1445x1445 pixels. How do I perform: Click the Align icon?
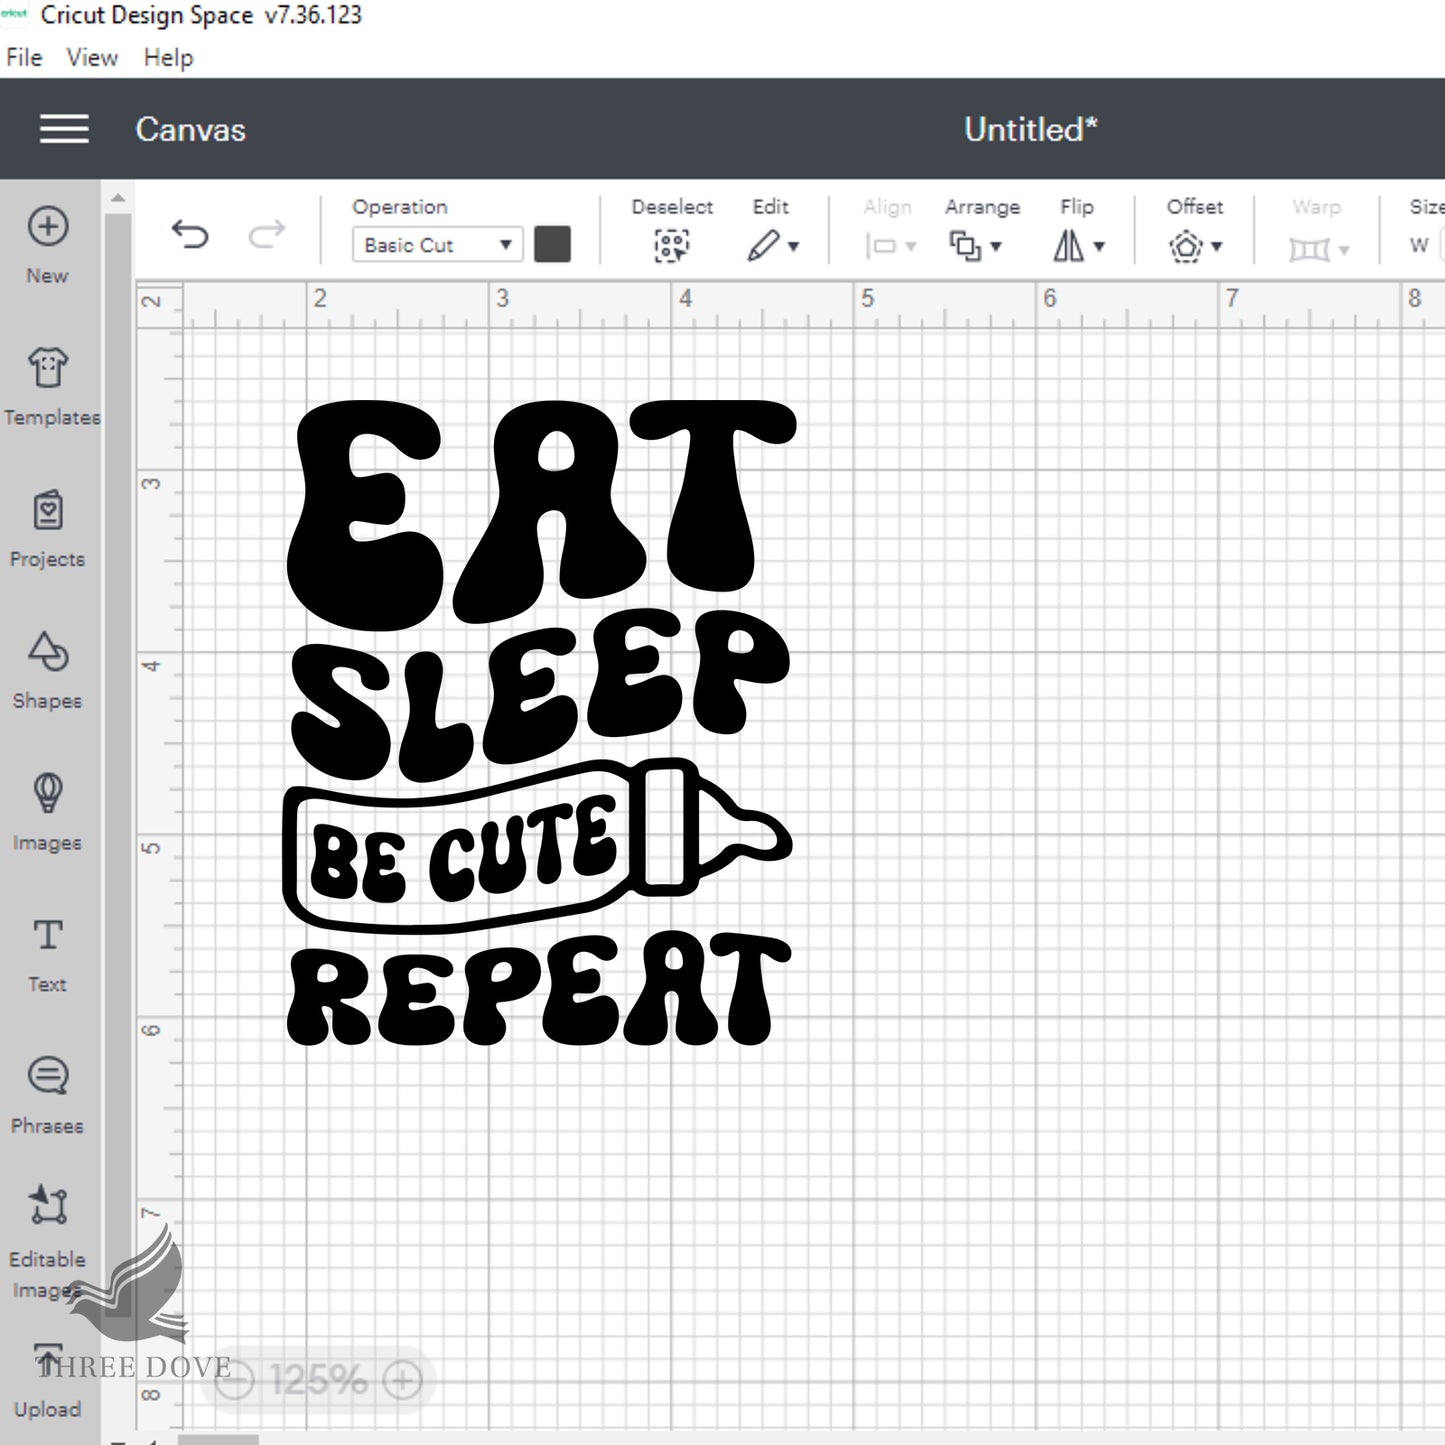(x=880, y=246)
